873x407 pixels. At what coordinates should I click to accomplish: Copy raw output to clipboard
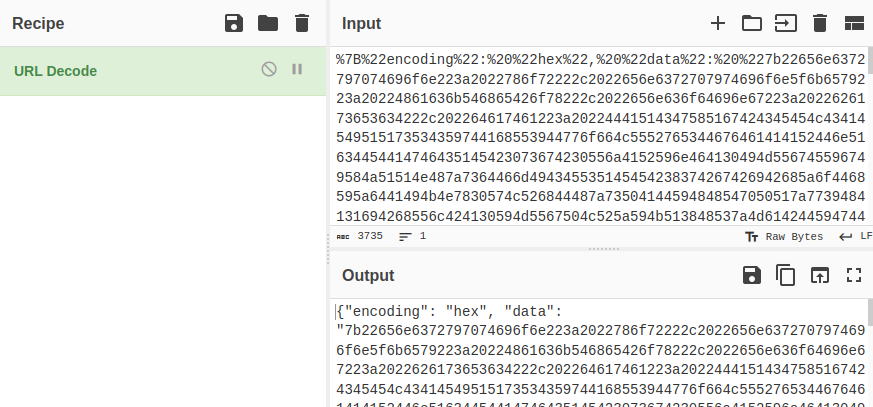pos(785,275)
